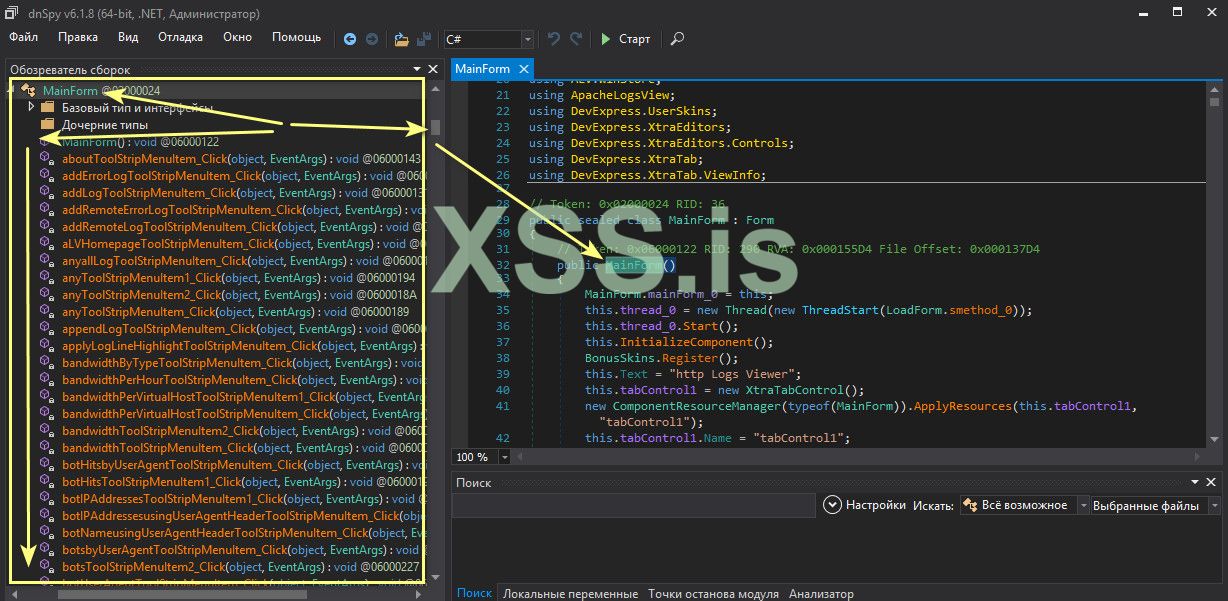Viewport: 1228px width, 601px height.
Task: Open the 'Выбранные файлы' scope dropdown
Action: click(1213, 506)
